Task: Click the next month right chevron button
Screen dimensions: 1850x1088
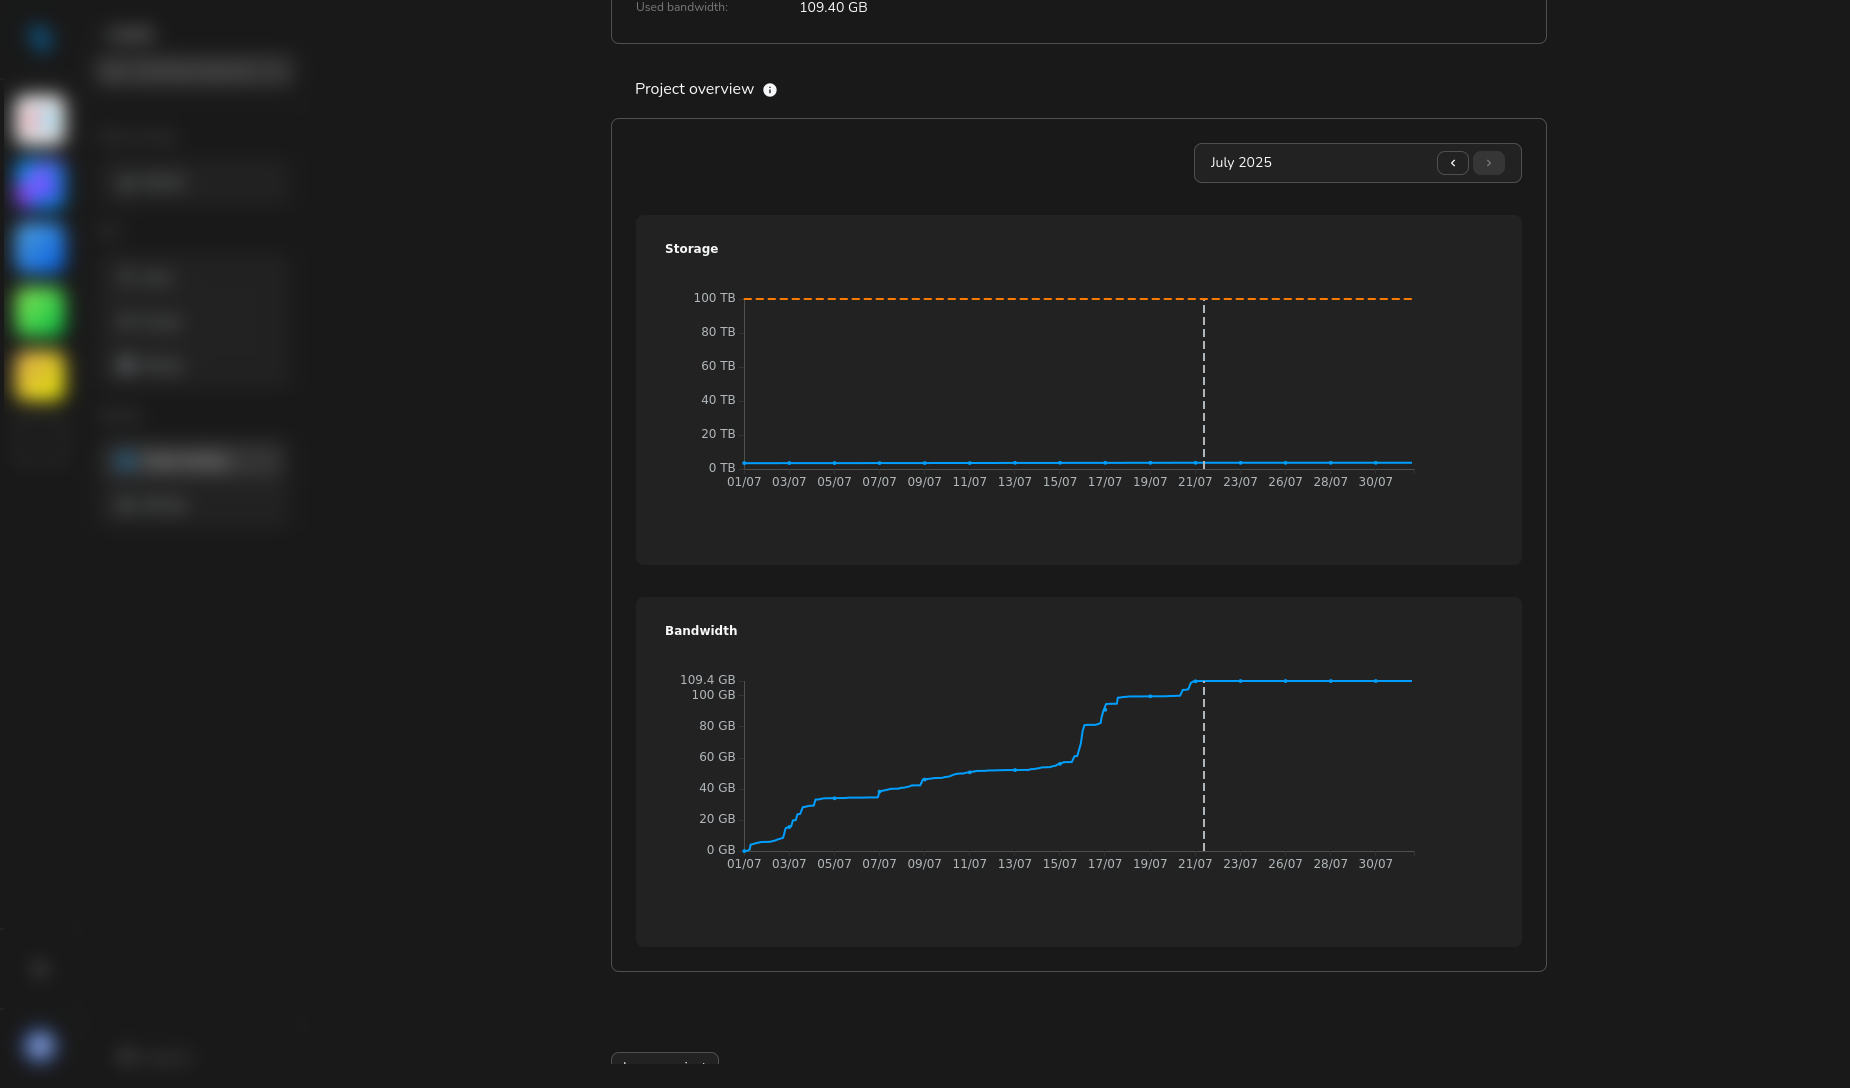Action: click(1489, 163)
